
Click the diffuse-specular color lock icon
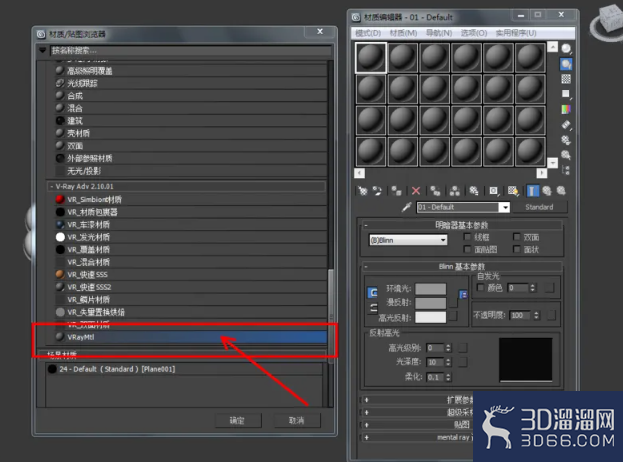[x=373, y=307]
